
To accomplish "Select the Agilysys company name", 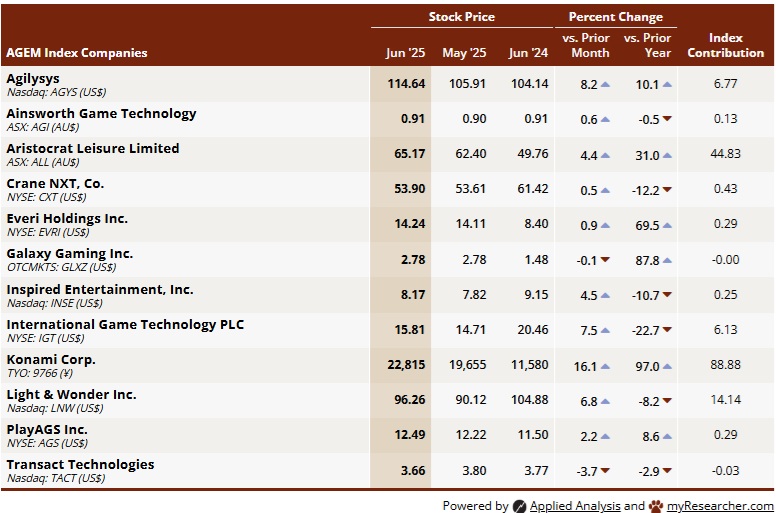I will (33, 79).
